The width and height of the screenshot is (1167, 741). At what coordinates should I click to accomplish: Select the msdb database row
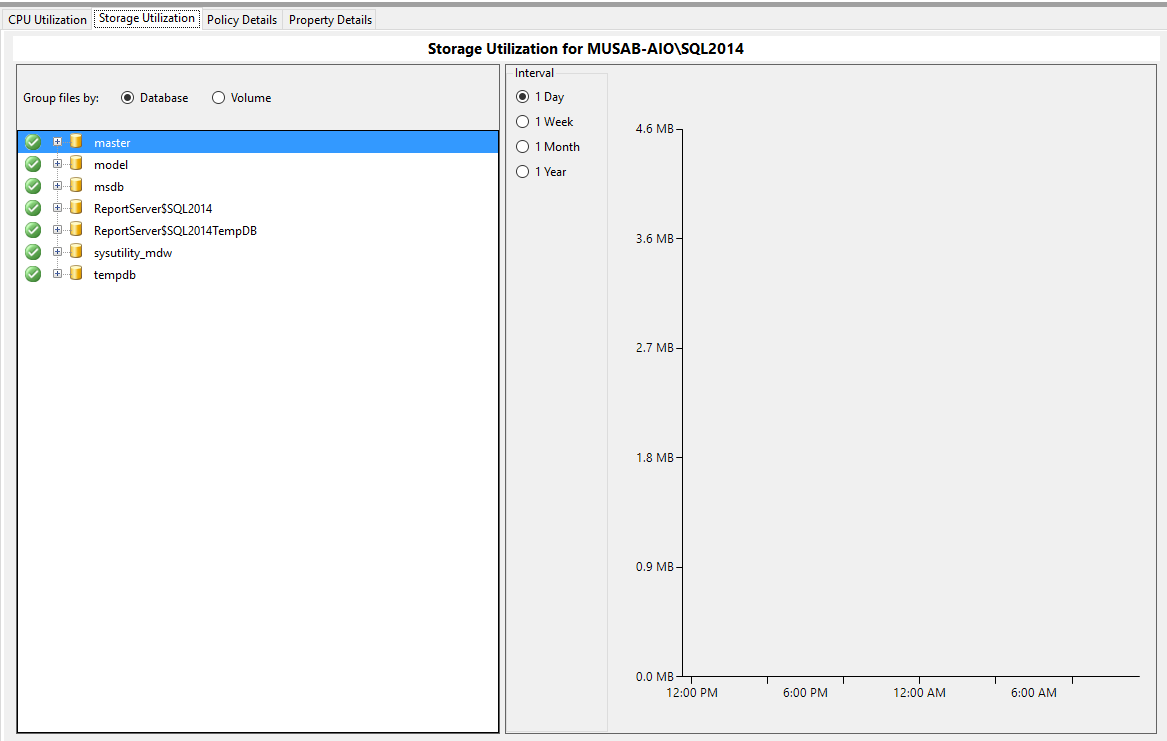click(258, 186)
